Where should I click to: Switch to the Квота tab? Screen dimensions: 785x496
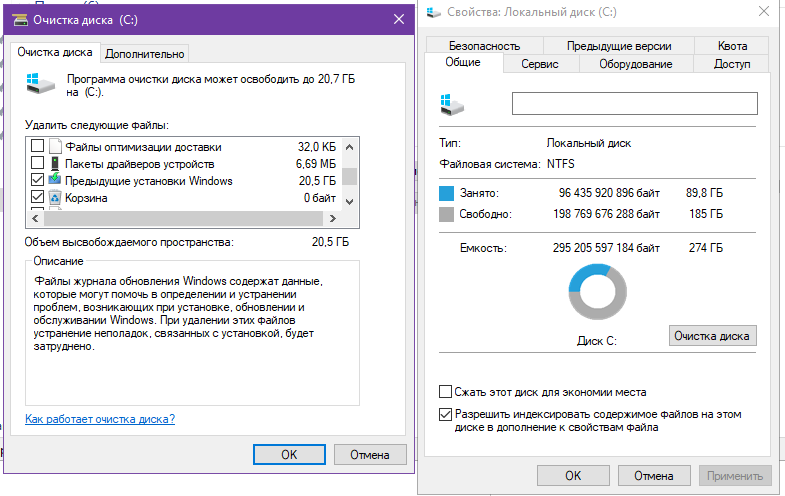point(732,46)
